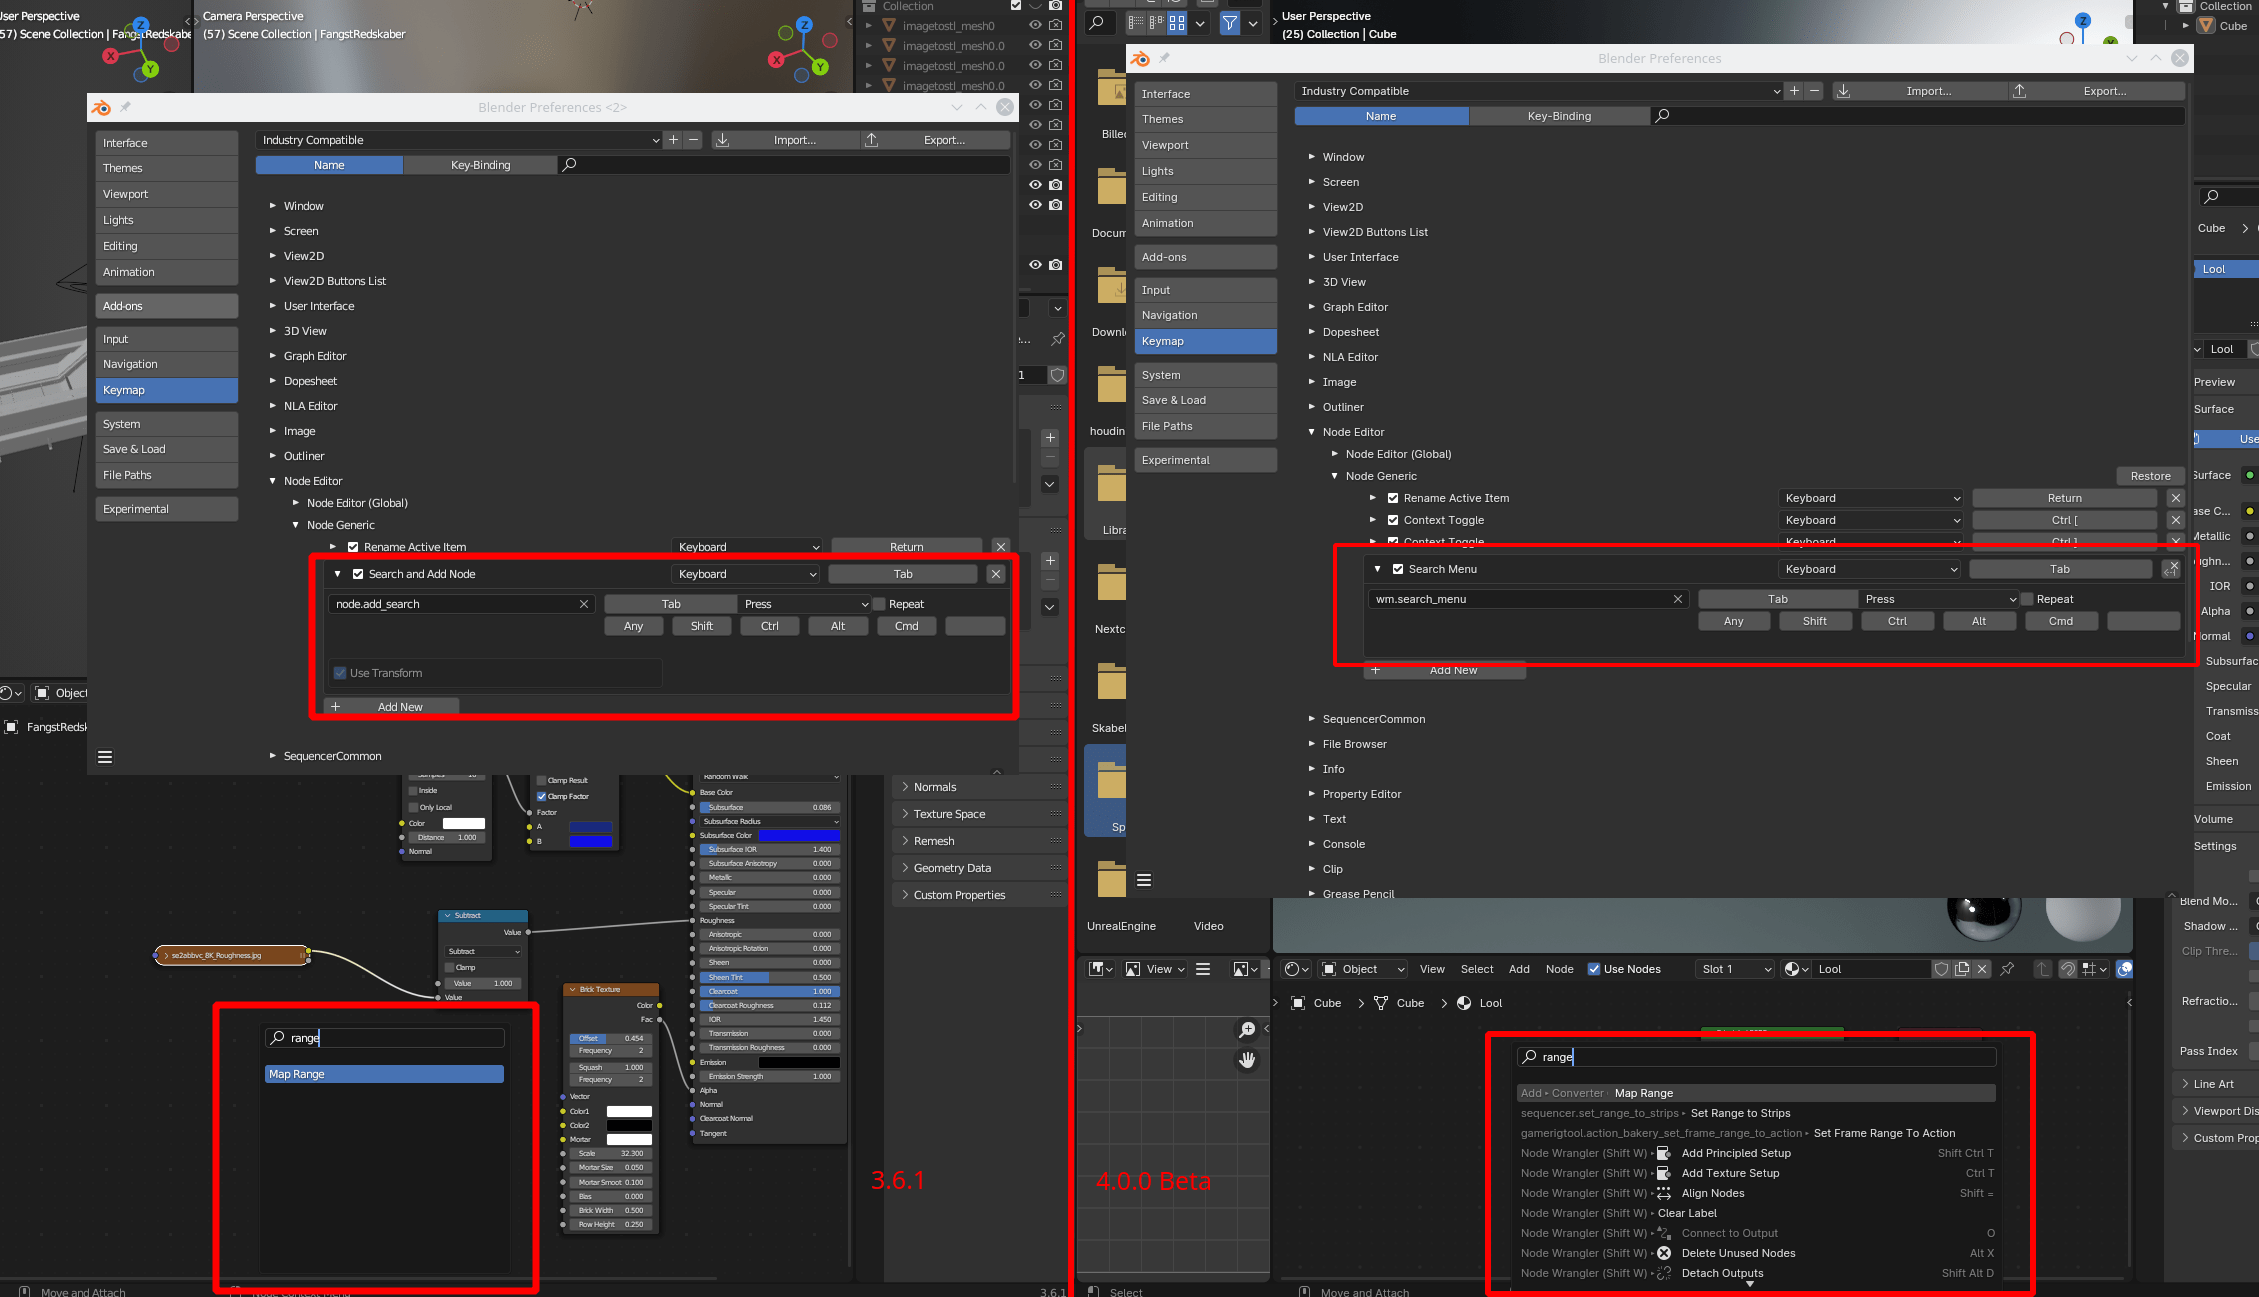Image resolution: width=2259 pixels, height=1297 pixels.
Task: Open the filter icon in the file browser
Action: tap(1229, 23)
